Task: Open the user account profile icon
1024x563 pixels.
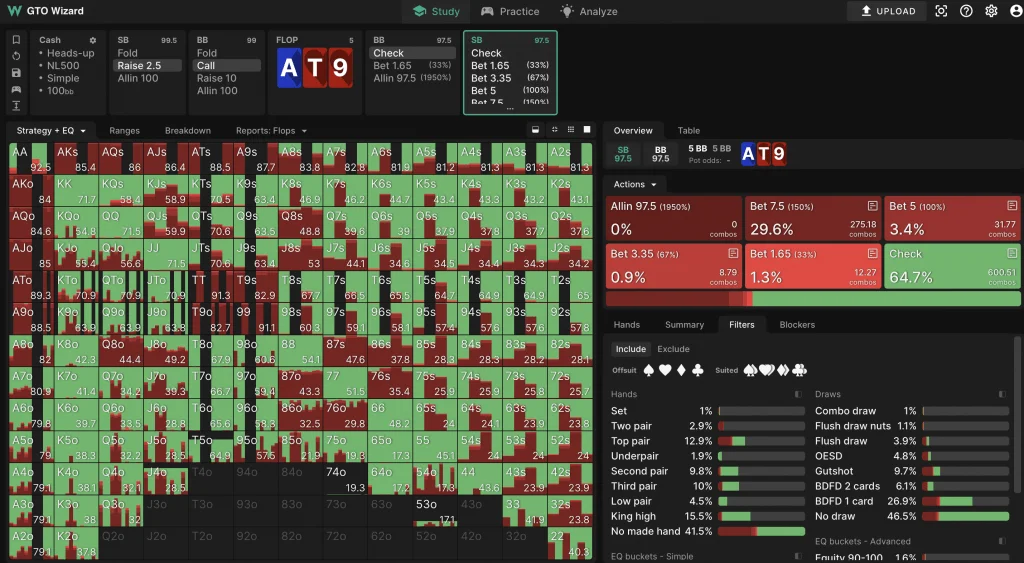Action: click(x=1016, y=11)
